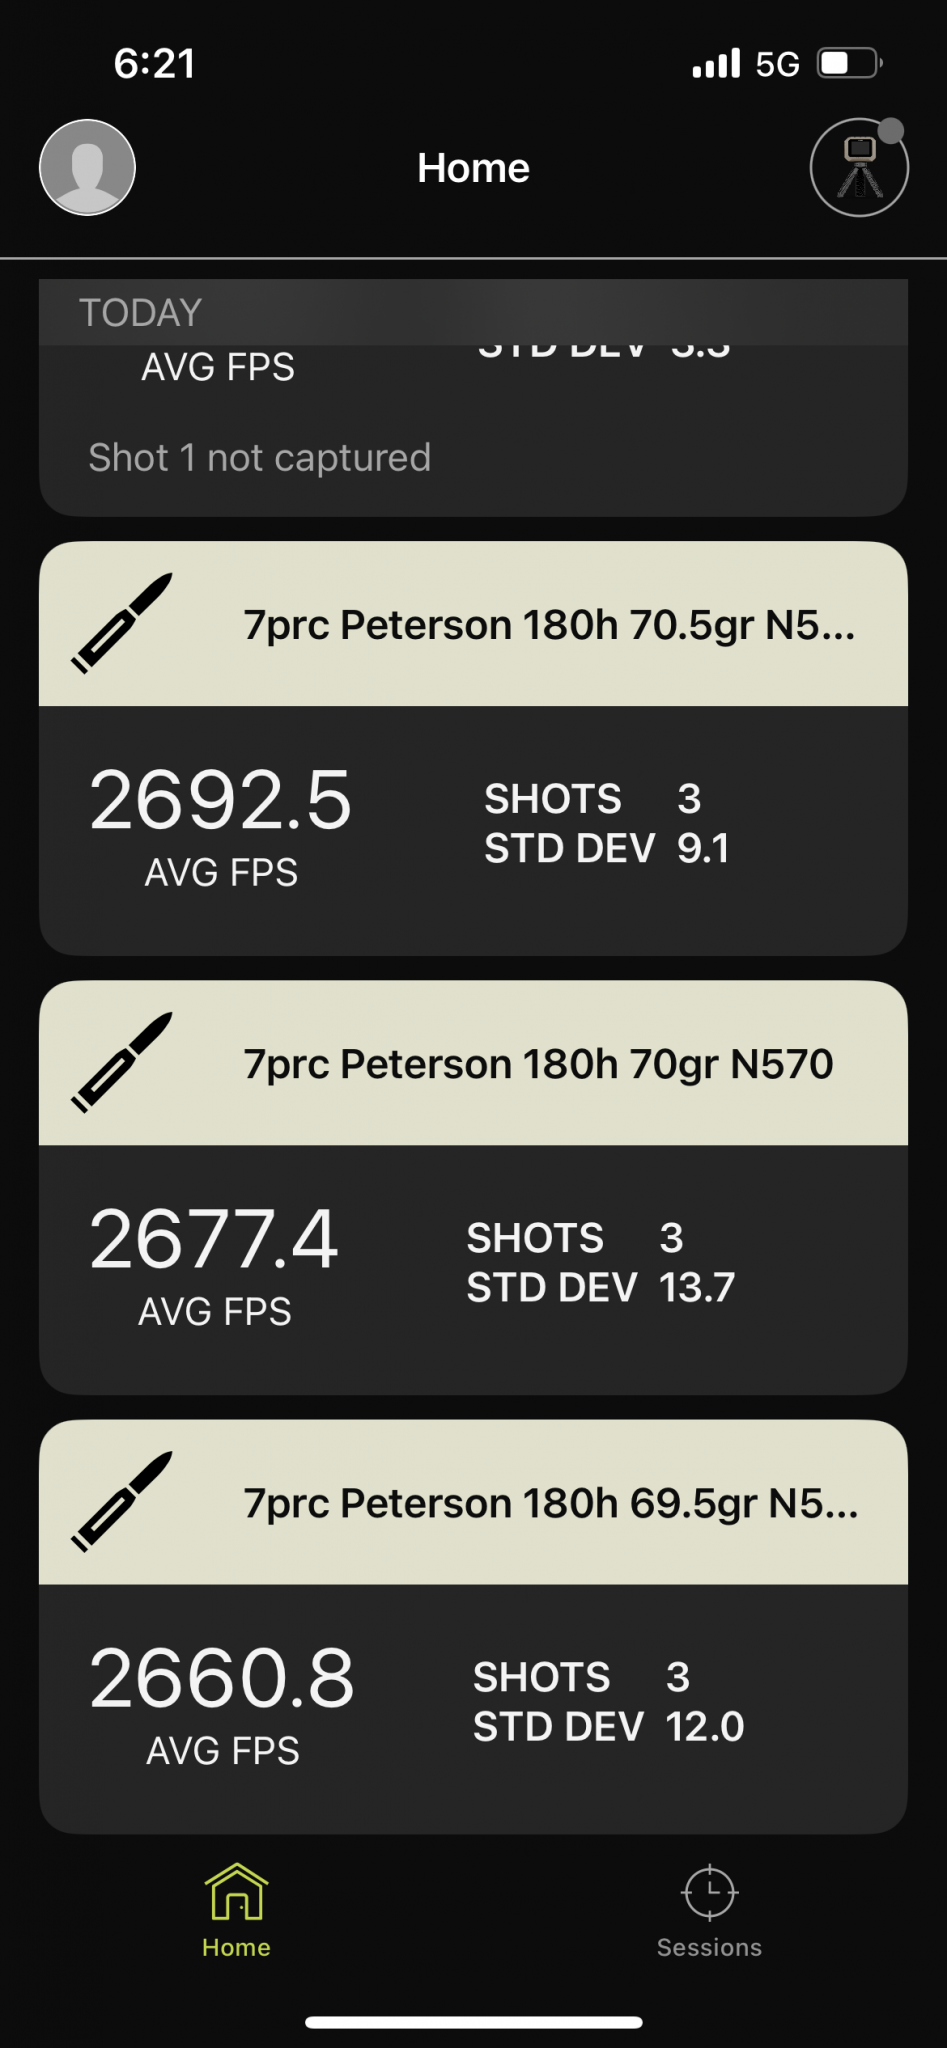
Task: Open 7prc Peterson 180h 70.5gr session title
Action: 549,625
